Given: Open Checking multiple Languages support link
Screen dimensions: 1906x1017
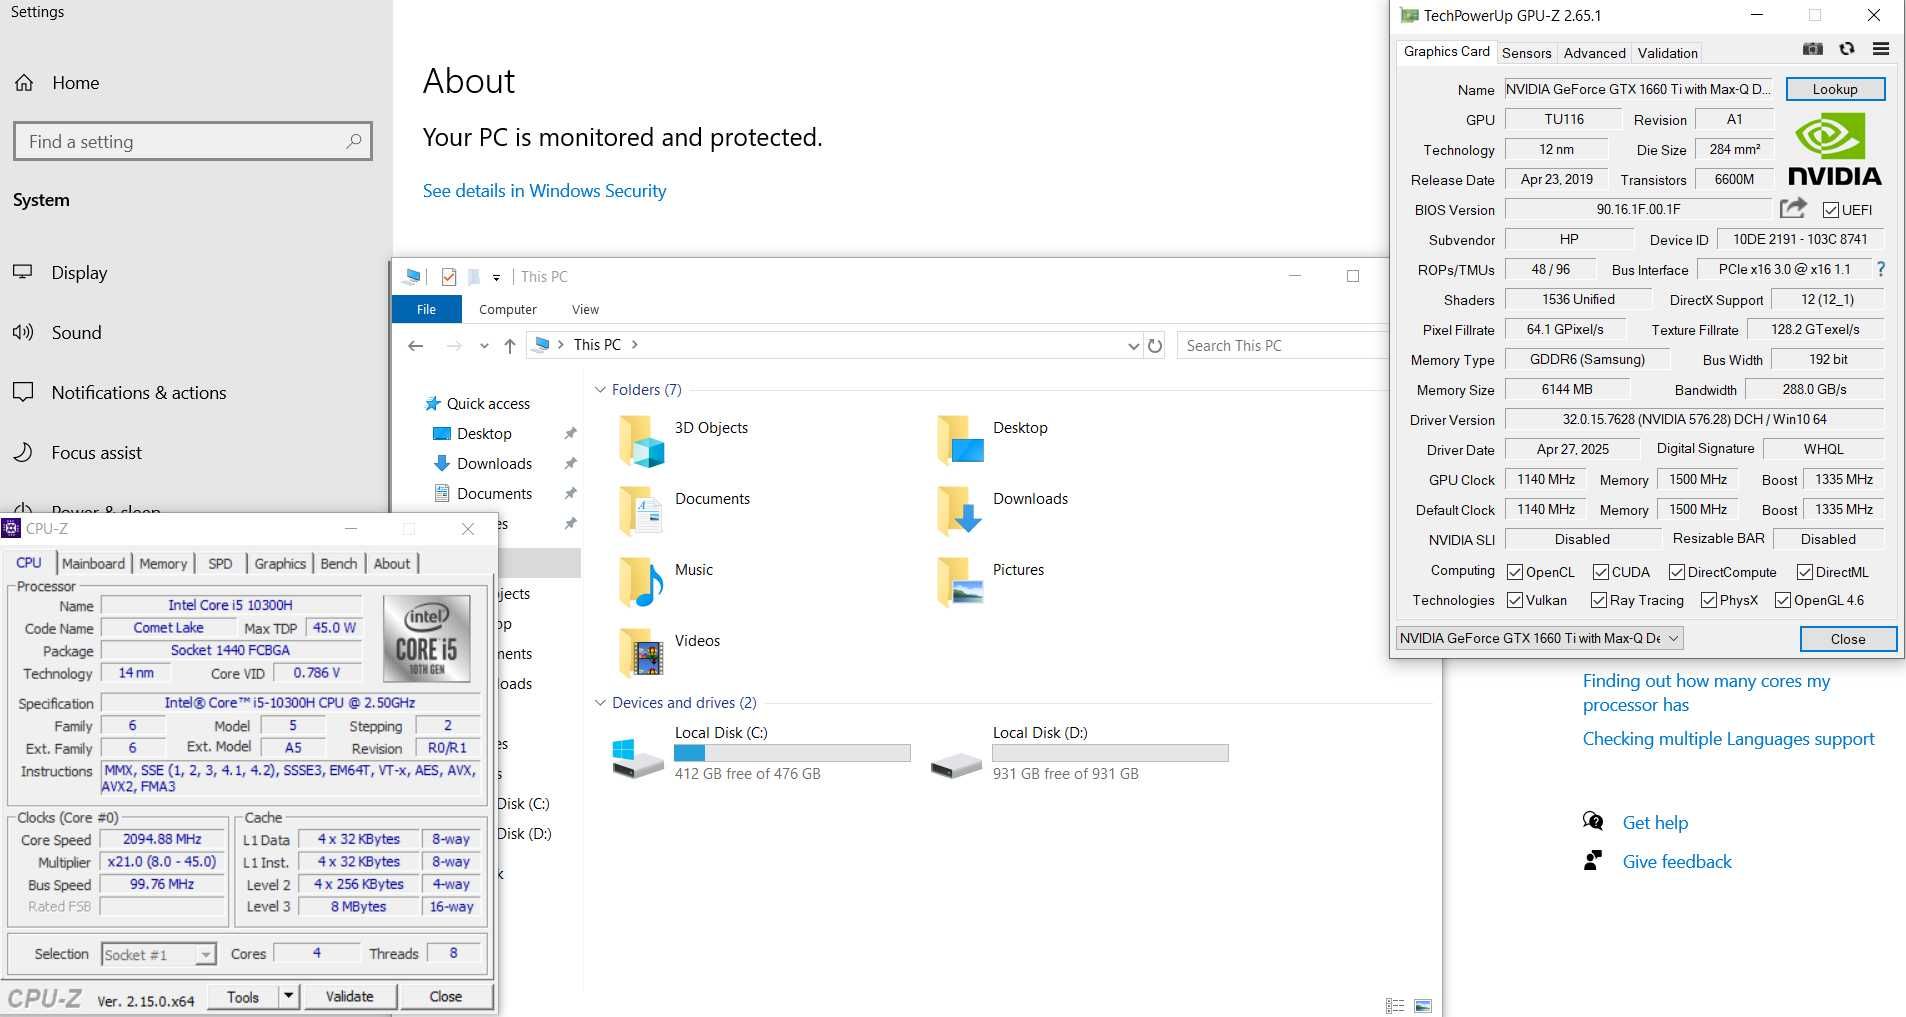Looking at the screenshot, I should [x=1728, y=738].
